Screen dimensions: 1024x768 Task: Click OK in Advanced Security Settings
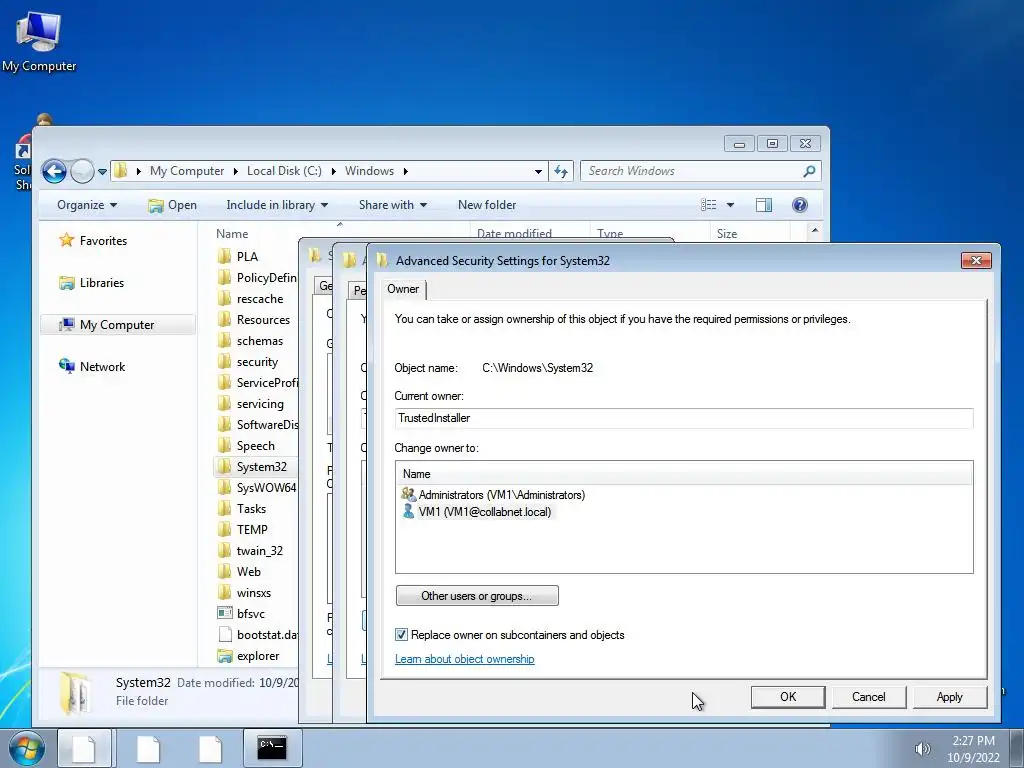pos(788,697)
